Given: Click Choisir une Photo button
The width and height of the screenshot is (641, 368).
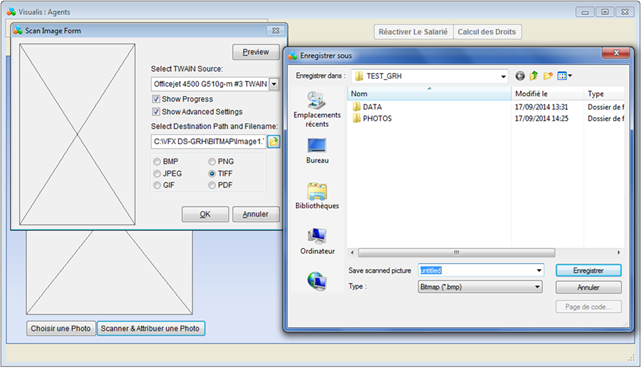Looking at the screenshot, I should pos(61,328).
